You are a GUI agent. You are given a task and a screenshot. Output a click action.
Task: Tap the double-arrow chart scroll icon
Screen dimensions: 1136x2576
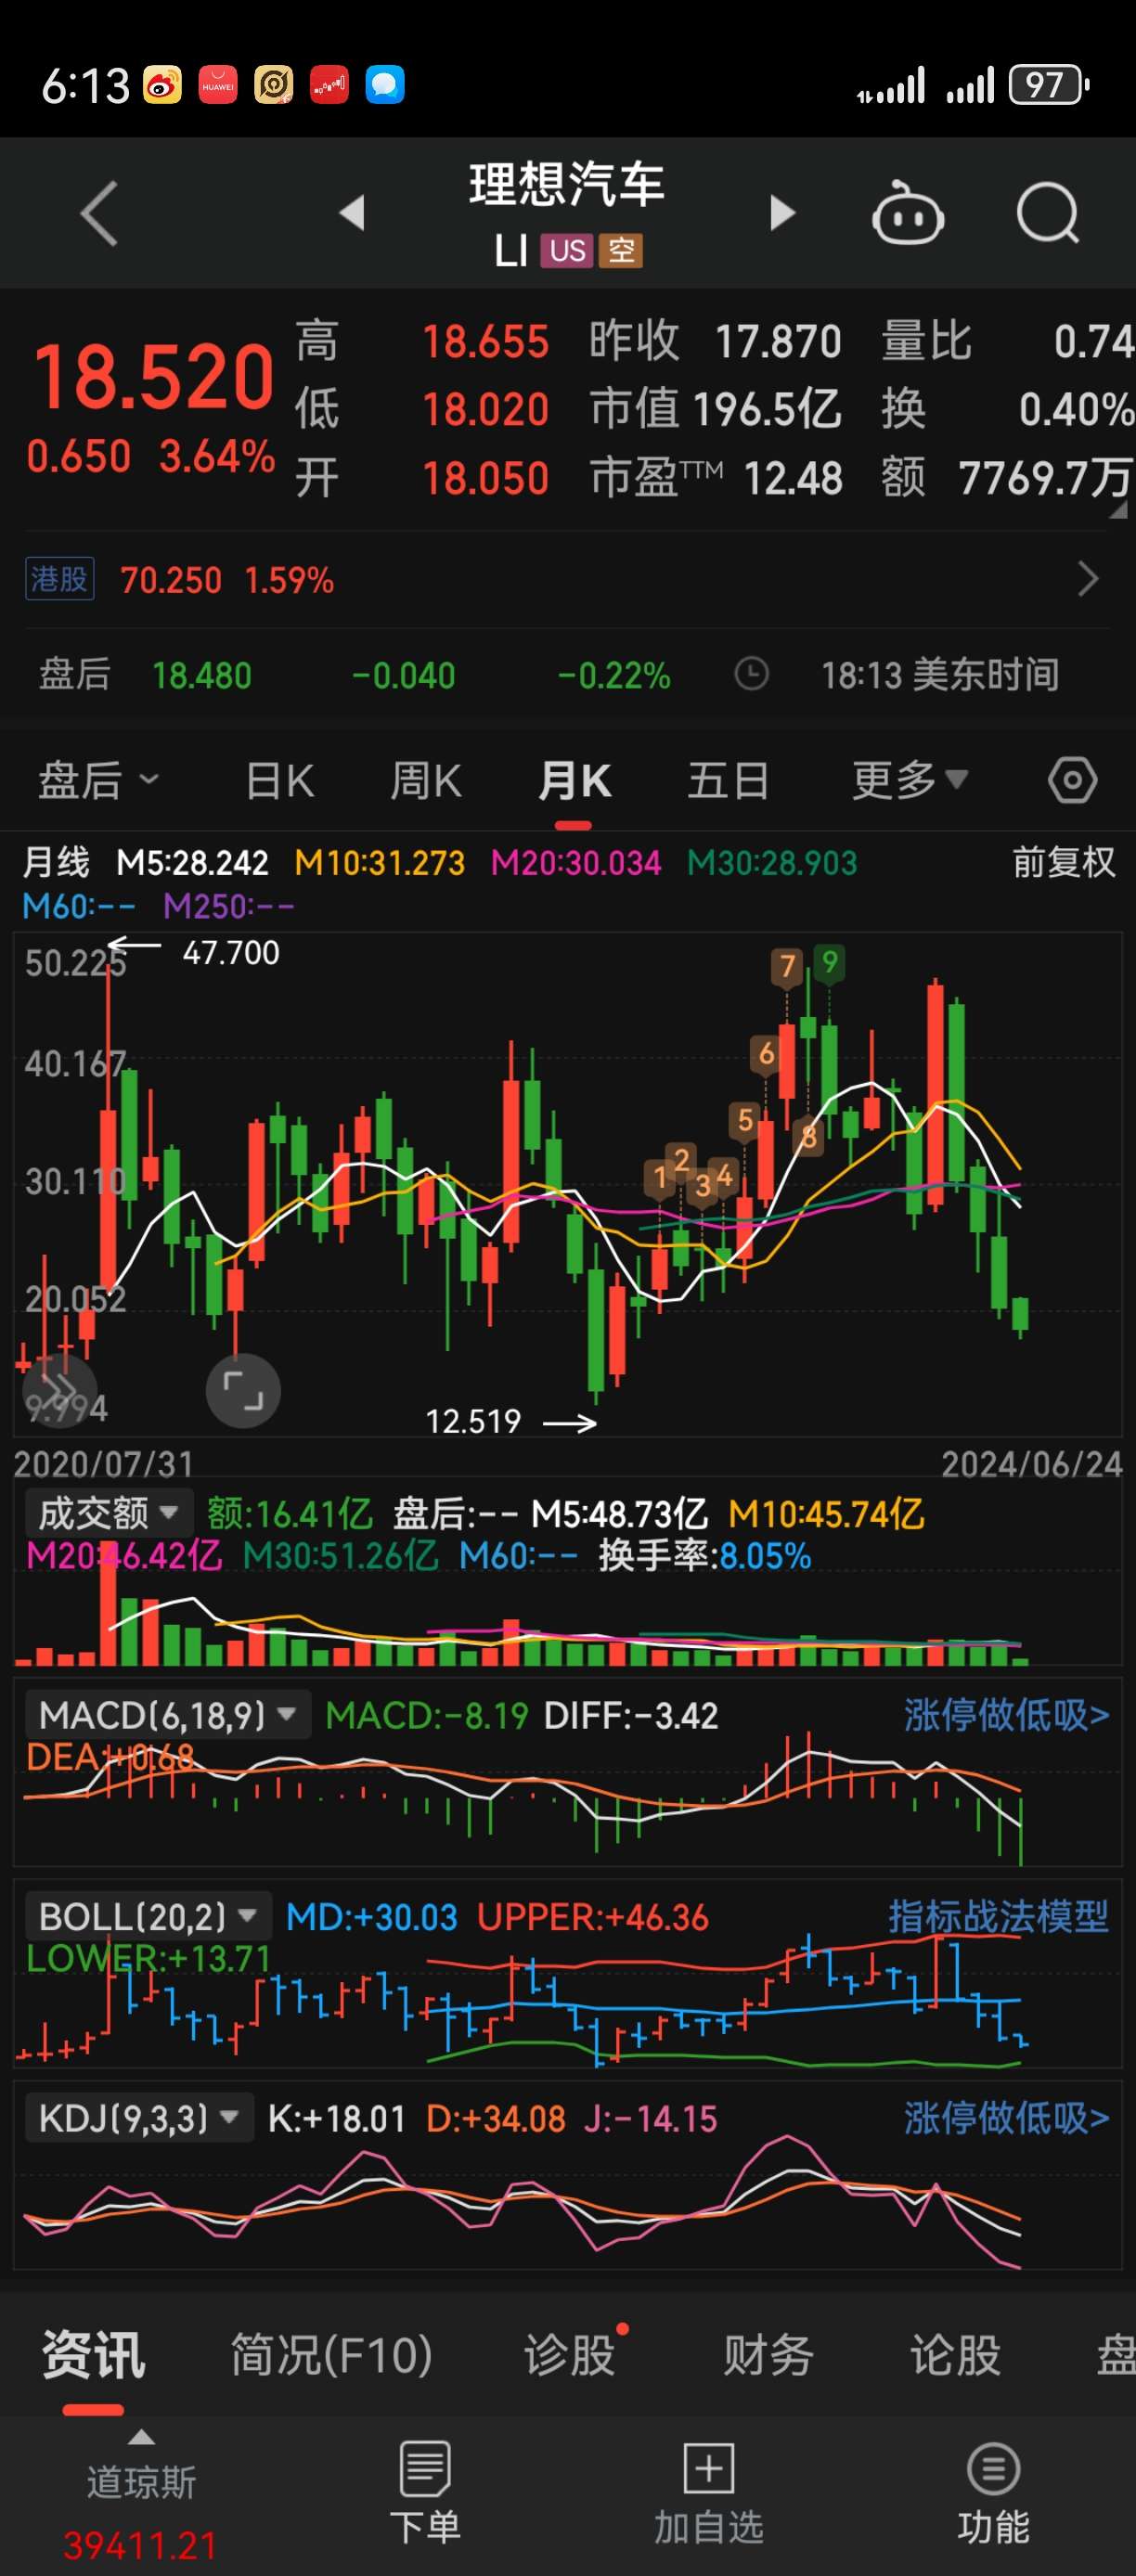[59, 1390]
